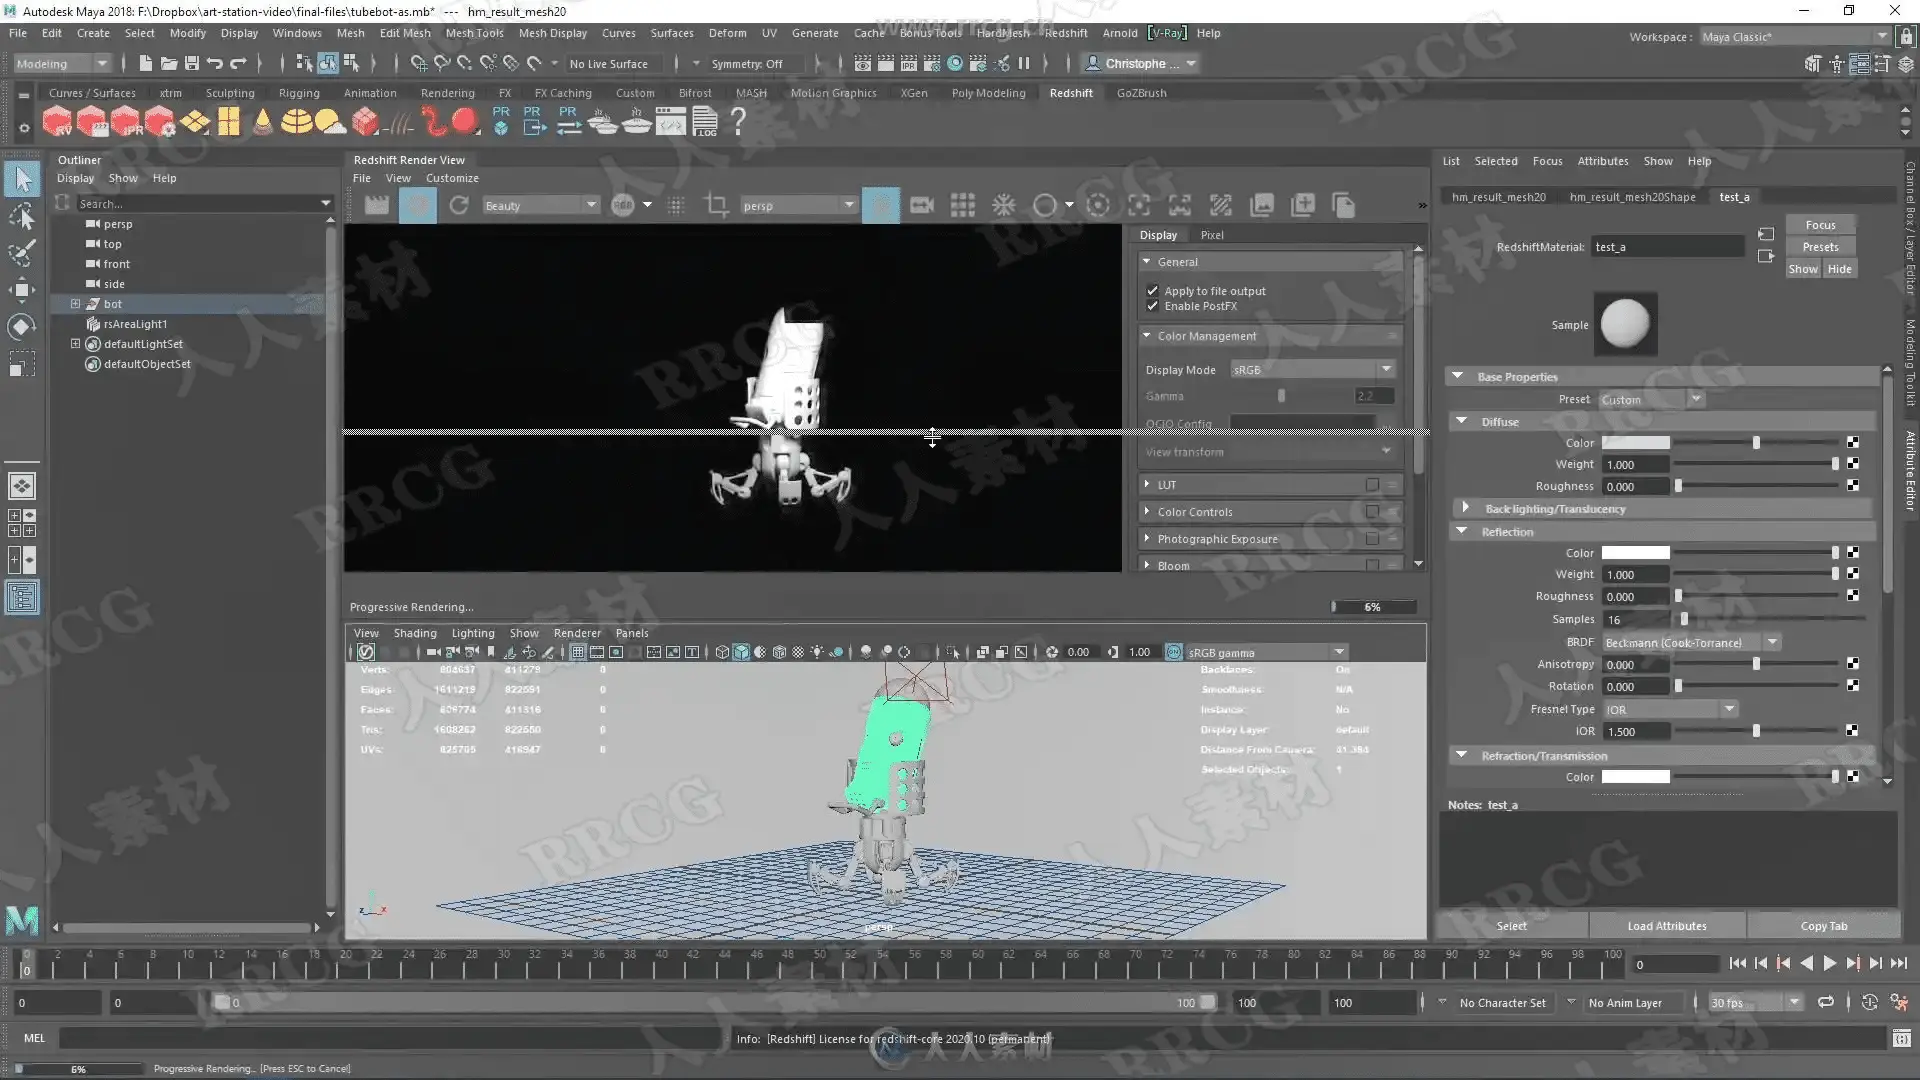1920x1080 pixels.
Task: Click the Redshift render clapperboard icon
Action: 376,205
